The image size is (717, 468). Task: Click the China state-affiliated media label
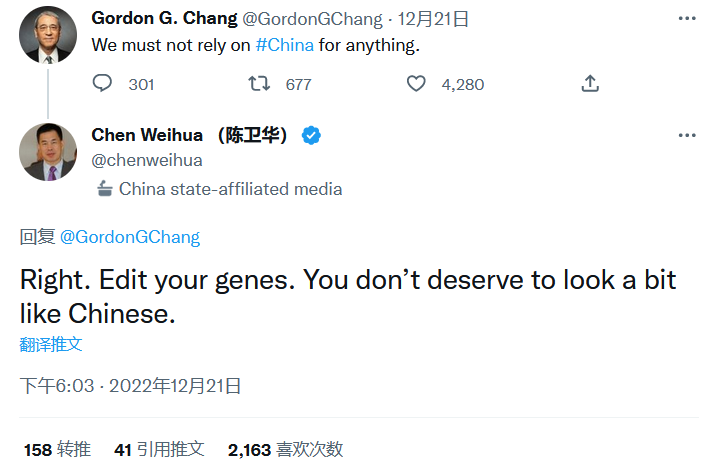point(230,189)
